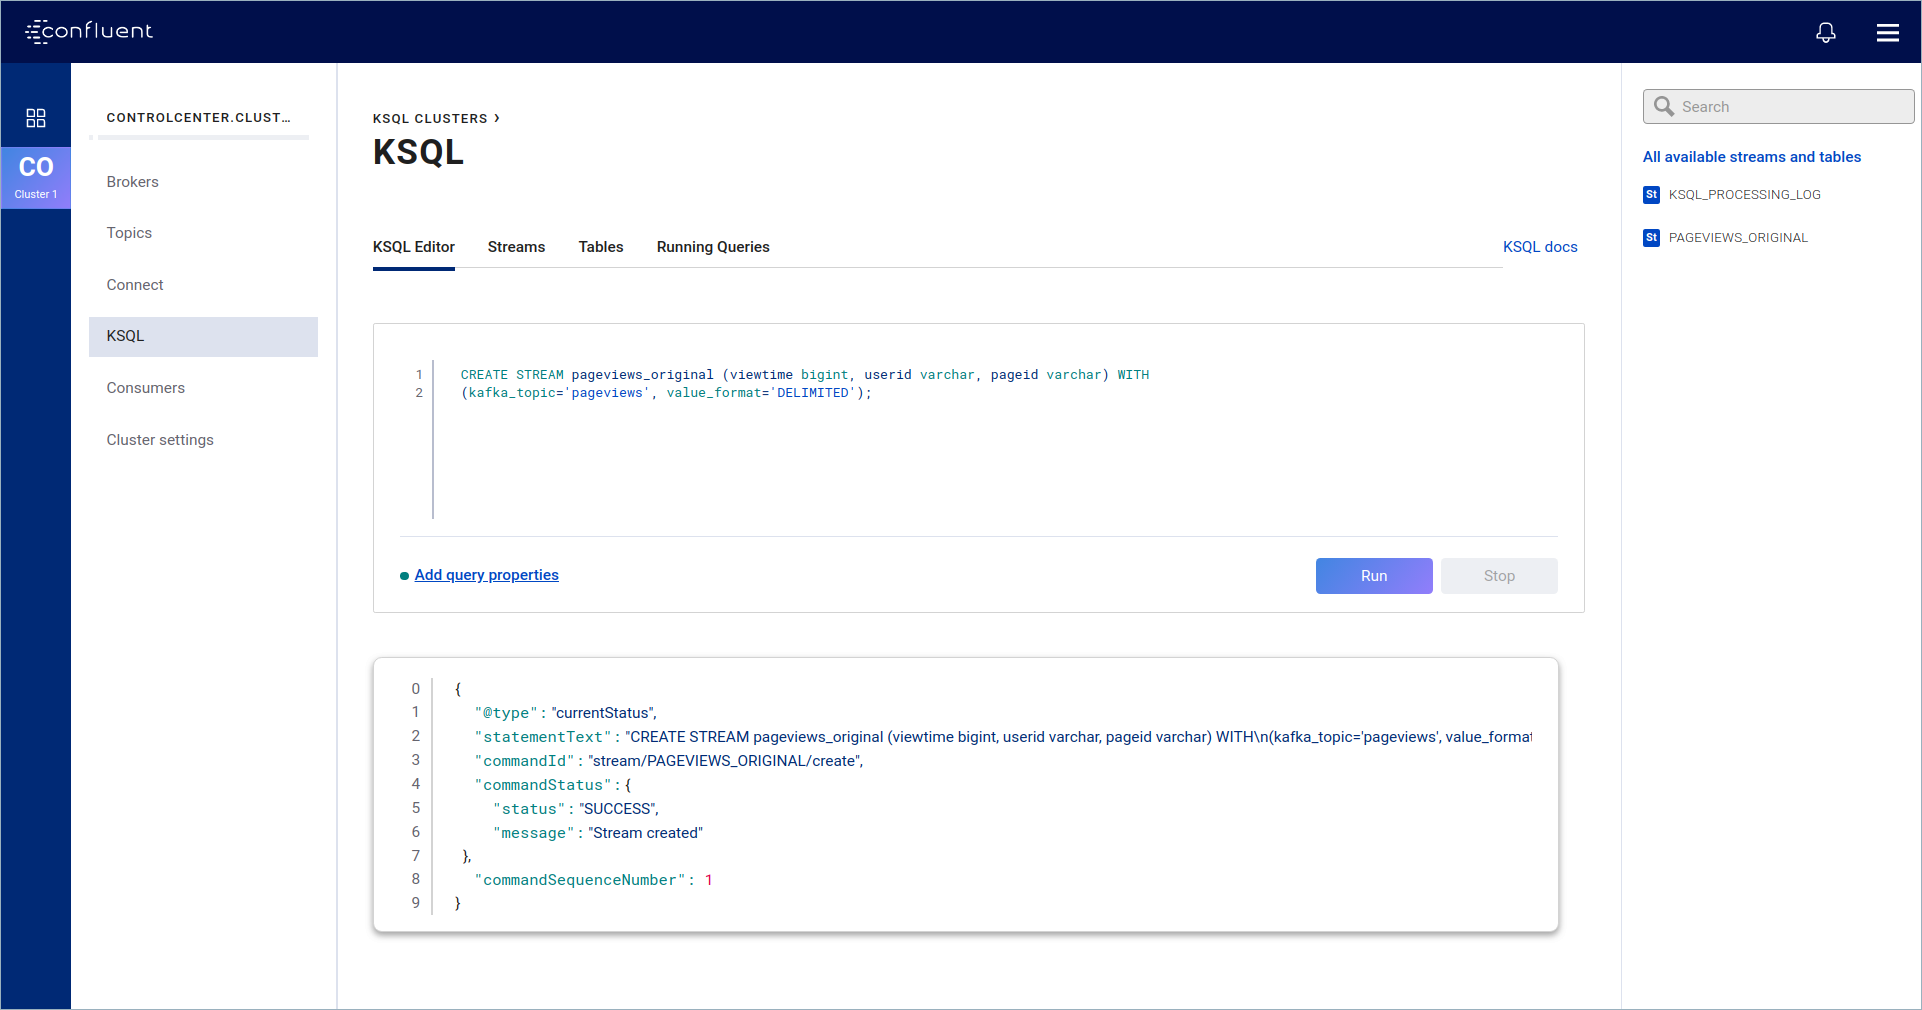Open the KSQL docs link

(x=1539, y=247)
